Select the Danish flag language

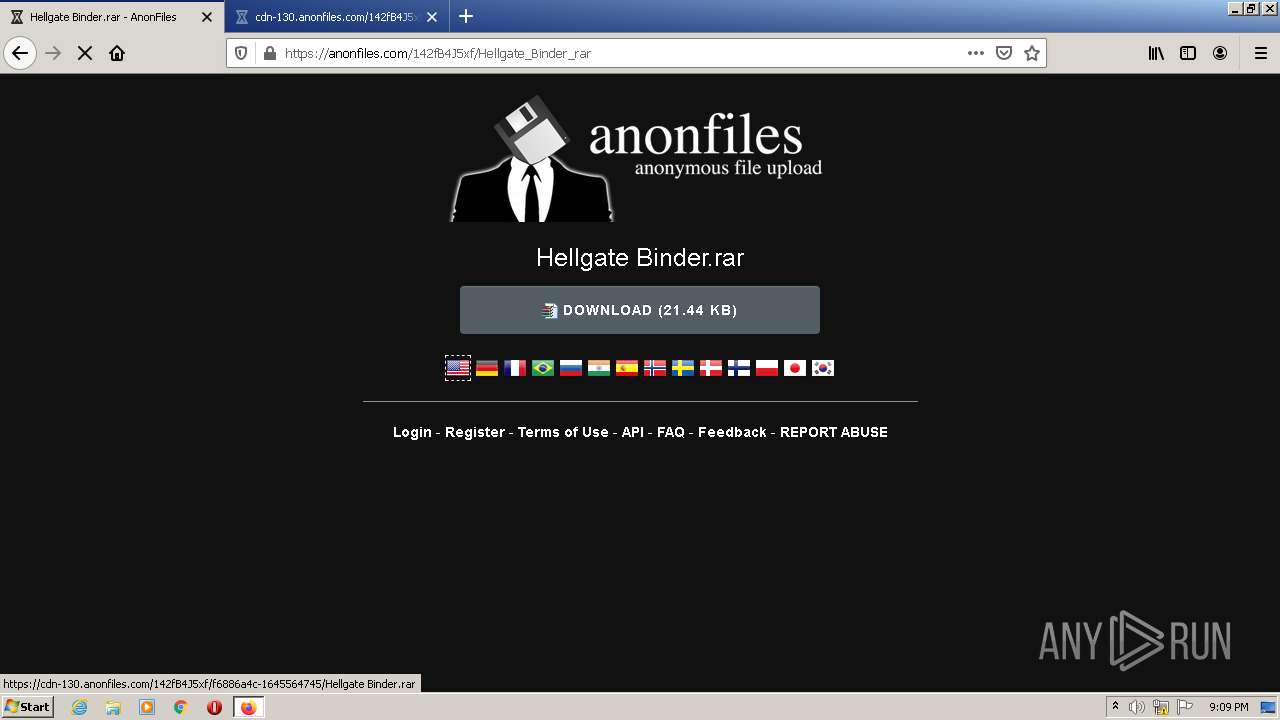click(x=711, y=368)
